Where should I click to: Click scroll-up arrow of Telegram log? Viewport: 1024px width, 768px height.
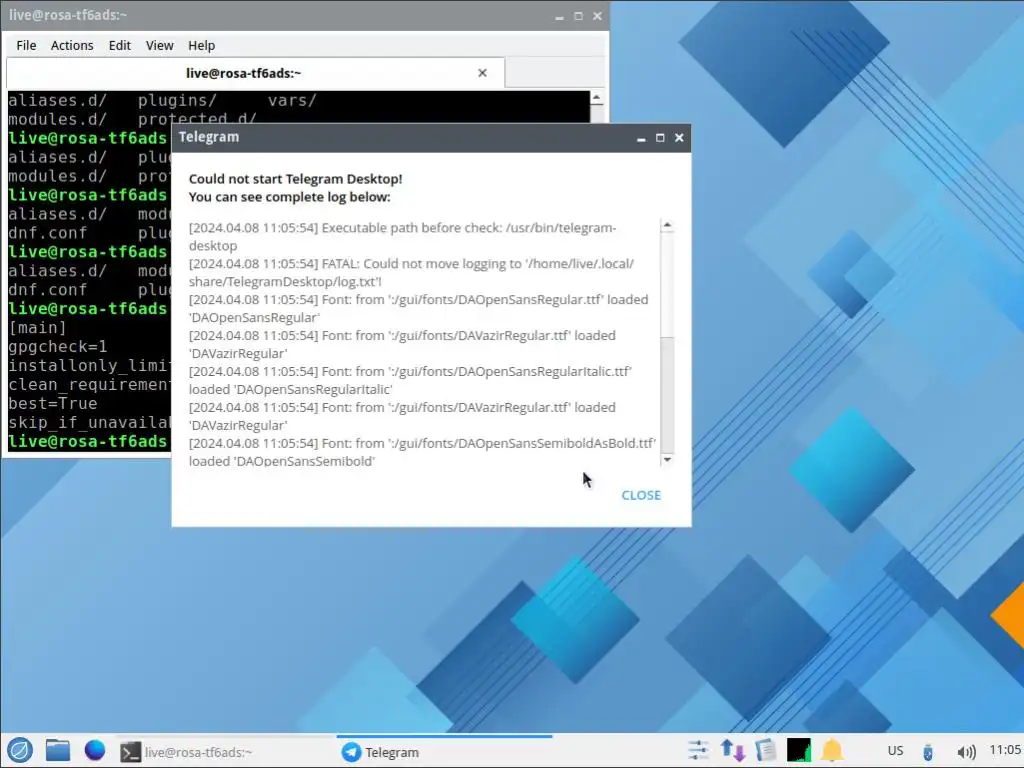tap(667, 225)
